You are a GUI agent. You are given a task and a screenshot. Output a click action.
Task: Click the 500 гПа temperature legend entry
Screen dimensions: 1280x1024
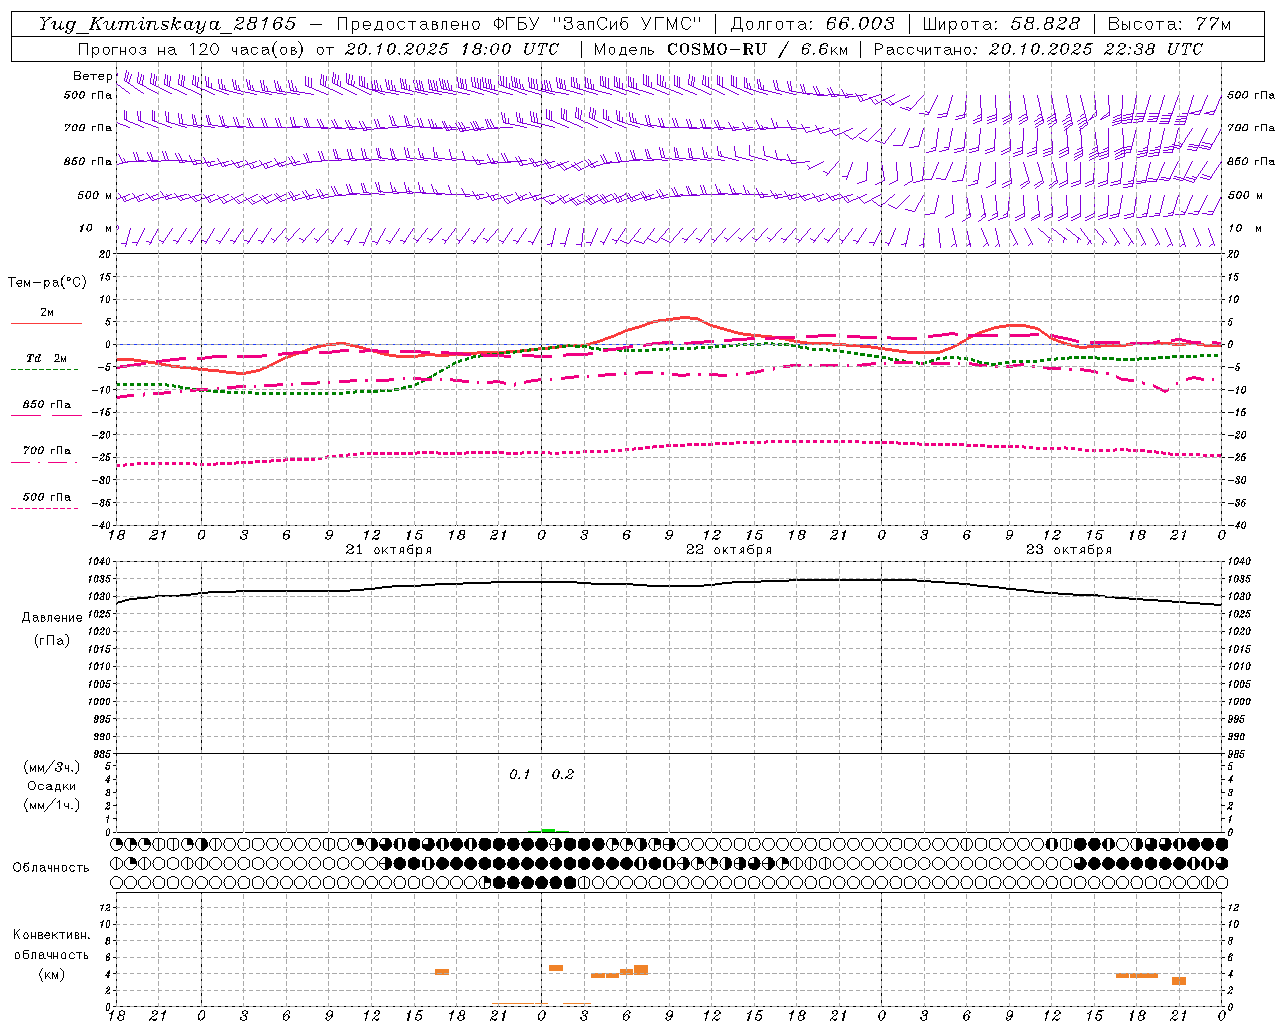(47, 496)
